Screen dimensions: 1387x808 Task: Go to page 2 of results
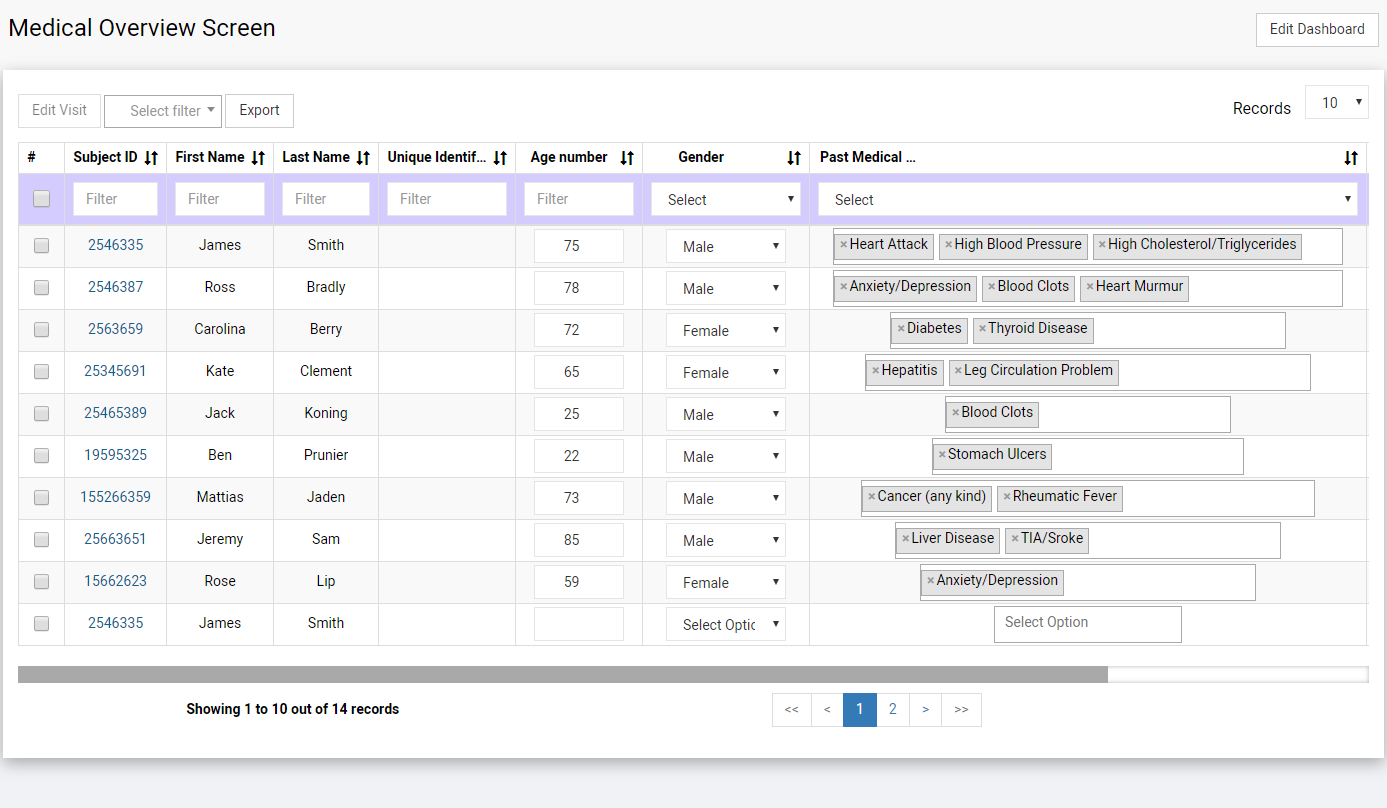point(892,709)
